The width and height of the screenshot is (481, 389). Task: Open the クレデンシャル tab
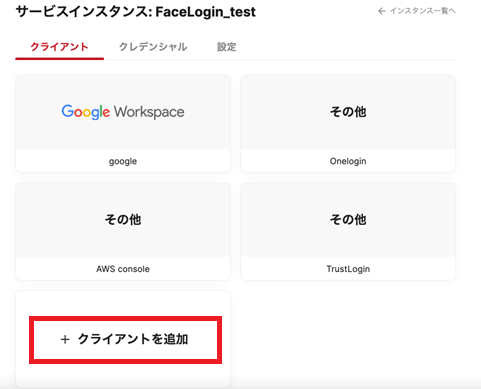(153, 47)
